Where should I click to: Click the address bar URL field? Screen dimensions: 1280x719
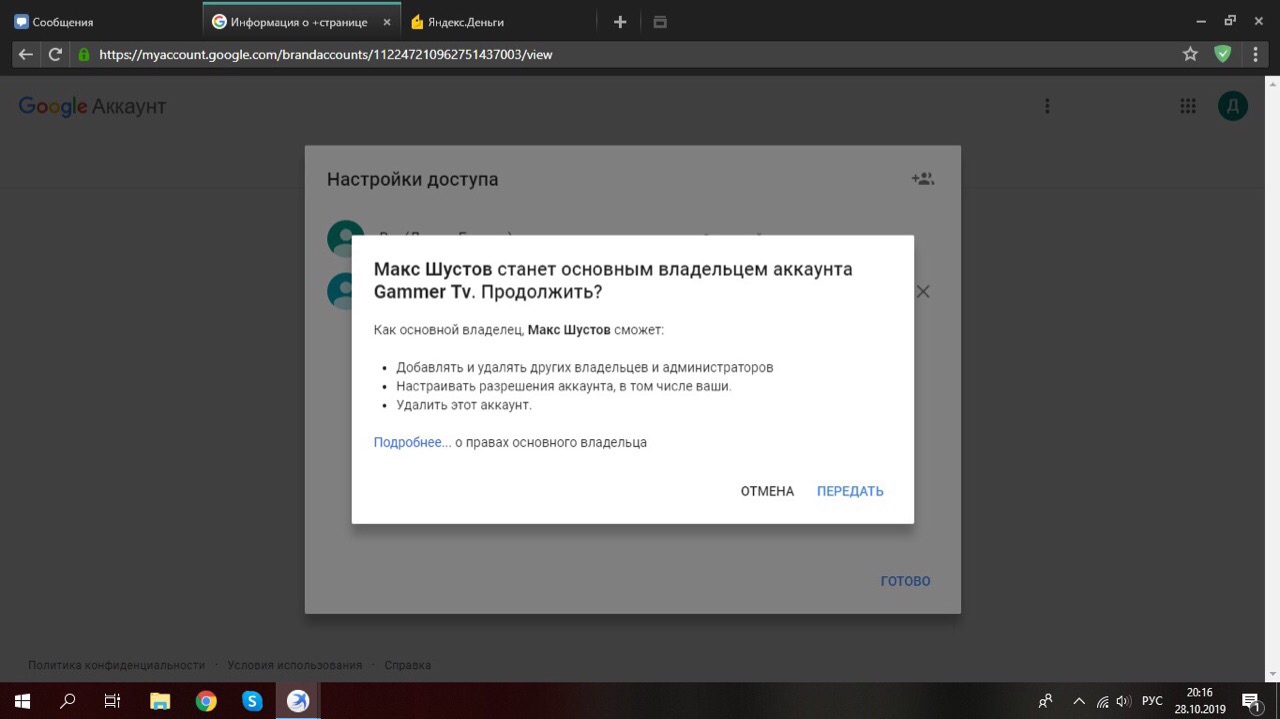pos(600,54)
